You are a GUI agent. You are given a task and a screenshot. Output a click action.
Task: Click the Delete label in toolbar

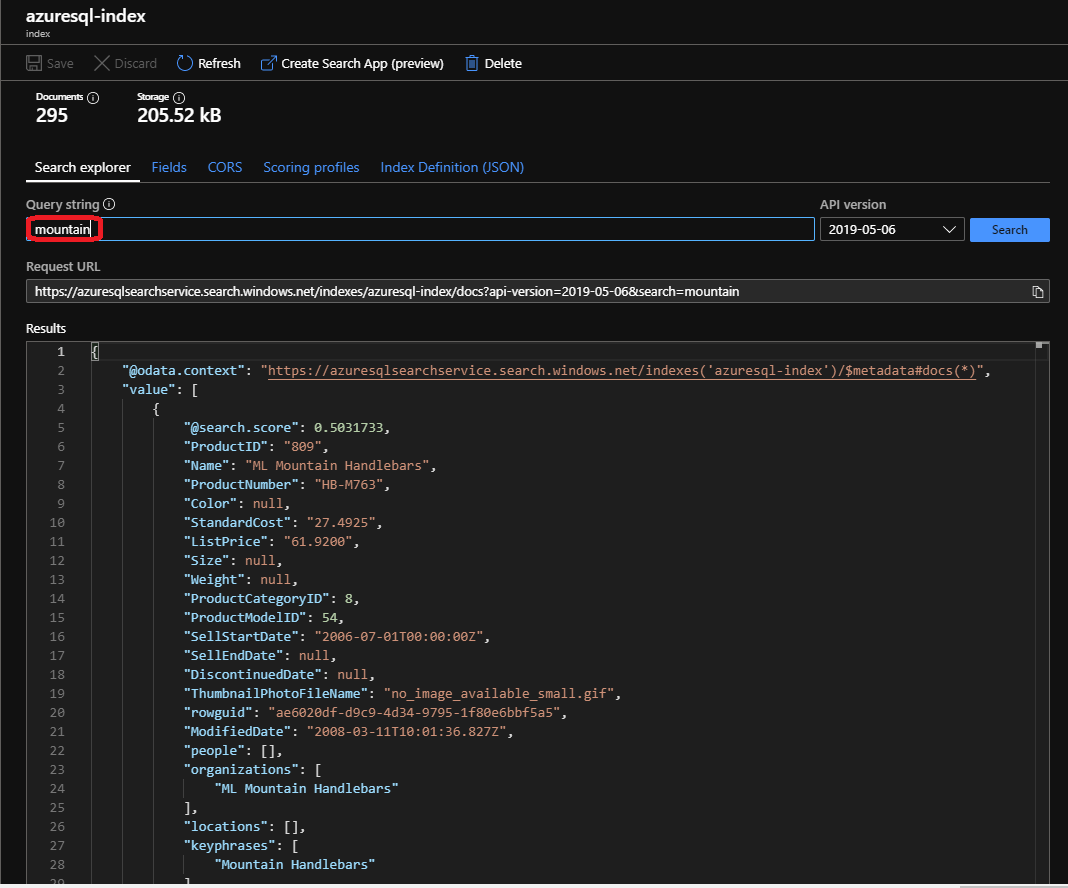tap(503, 63)
